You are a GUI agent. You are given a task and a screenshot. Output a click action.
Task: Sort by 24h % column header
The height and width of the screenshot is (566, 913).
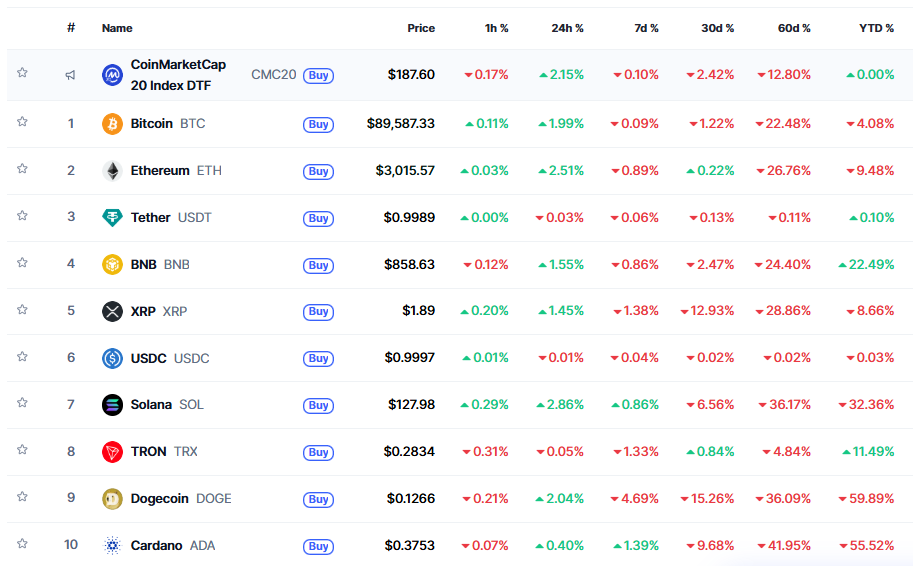tap(567, 28)
